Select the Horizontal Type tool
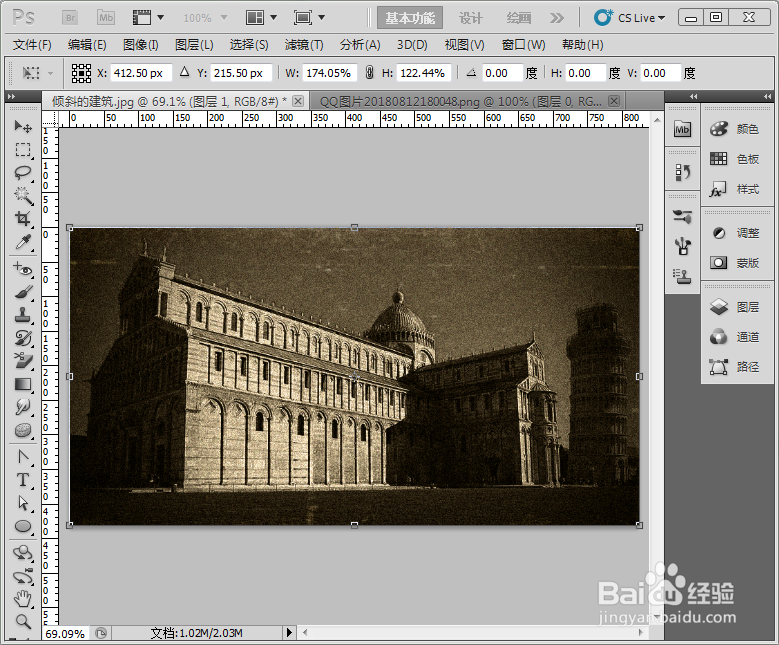 (x=23, y=480)
